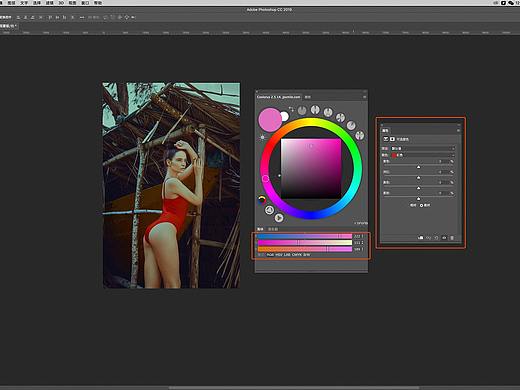Image resolution: width=520 pixels, height=390 pixels.
Task: Select the 属性 Properties panel tab
Action: (x=385, y=130)
